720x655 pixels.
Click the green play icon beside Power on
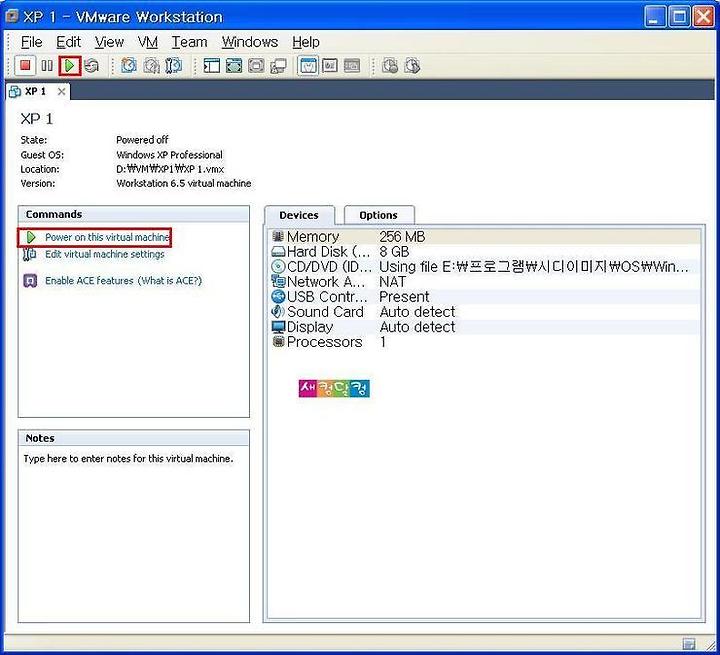[31, 237]
